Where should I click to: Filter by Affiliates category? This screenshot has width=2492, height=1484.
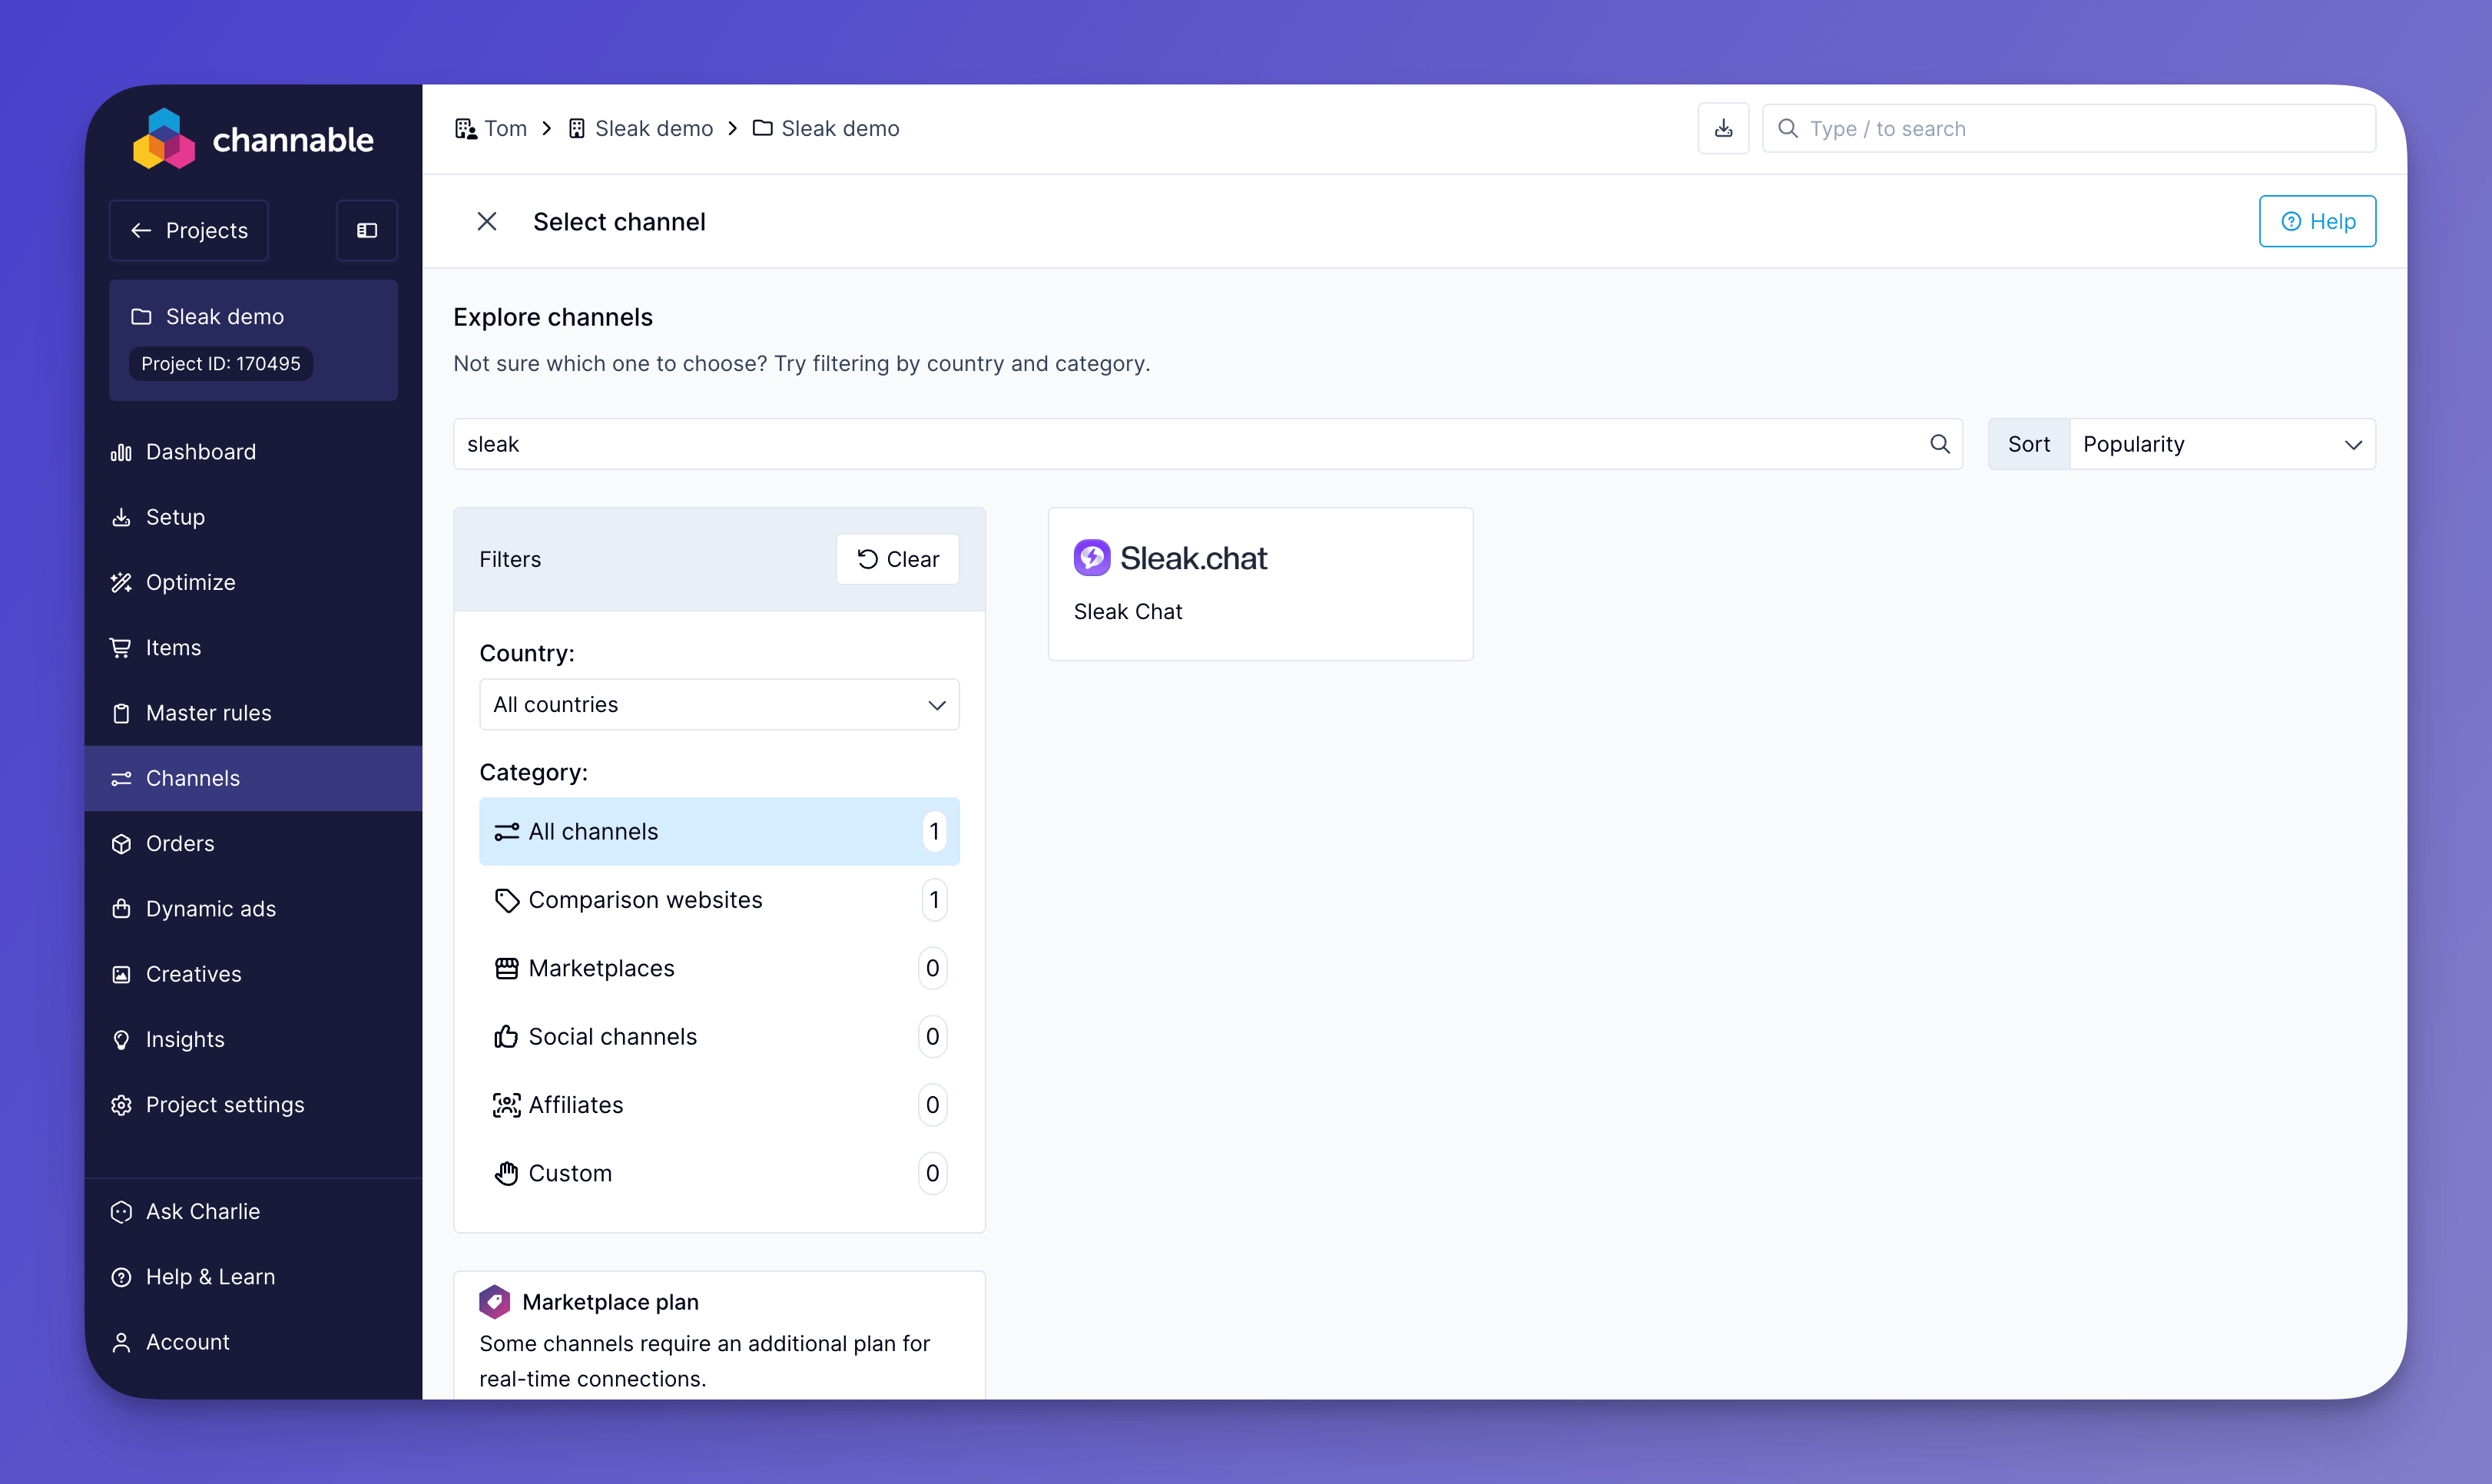click(719, 1105)
